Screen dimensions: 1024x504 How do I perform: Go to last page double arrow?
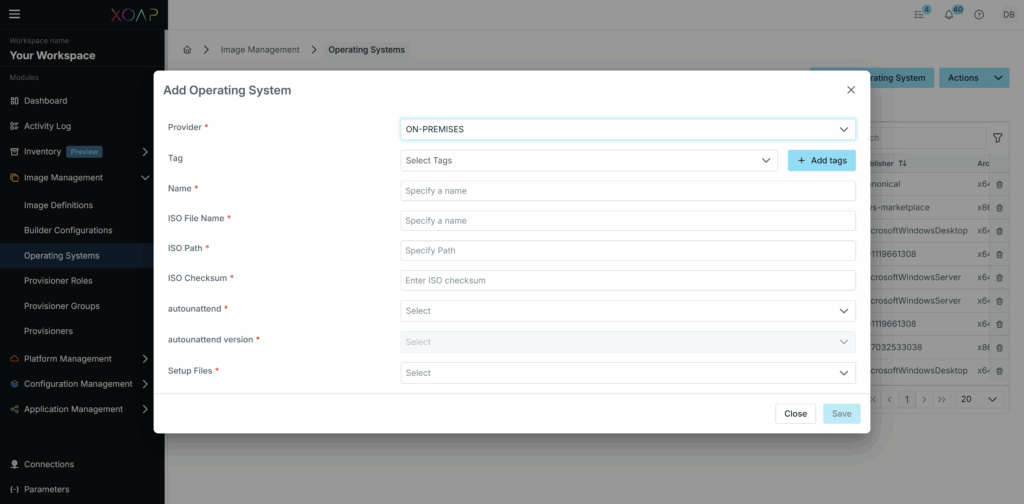[x=941, y=399]
